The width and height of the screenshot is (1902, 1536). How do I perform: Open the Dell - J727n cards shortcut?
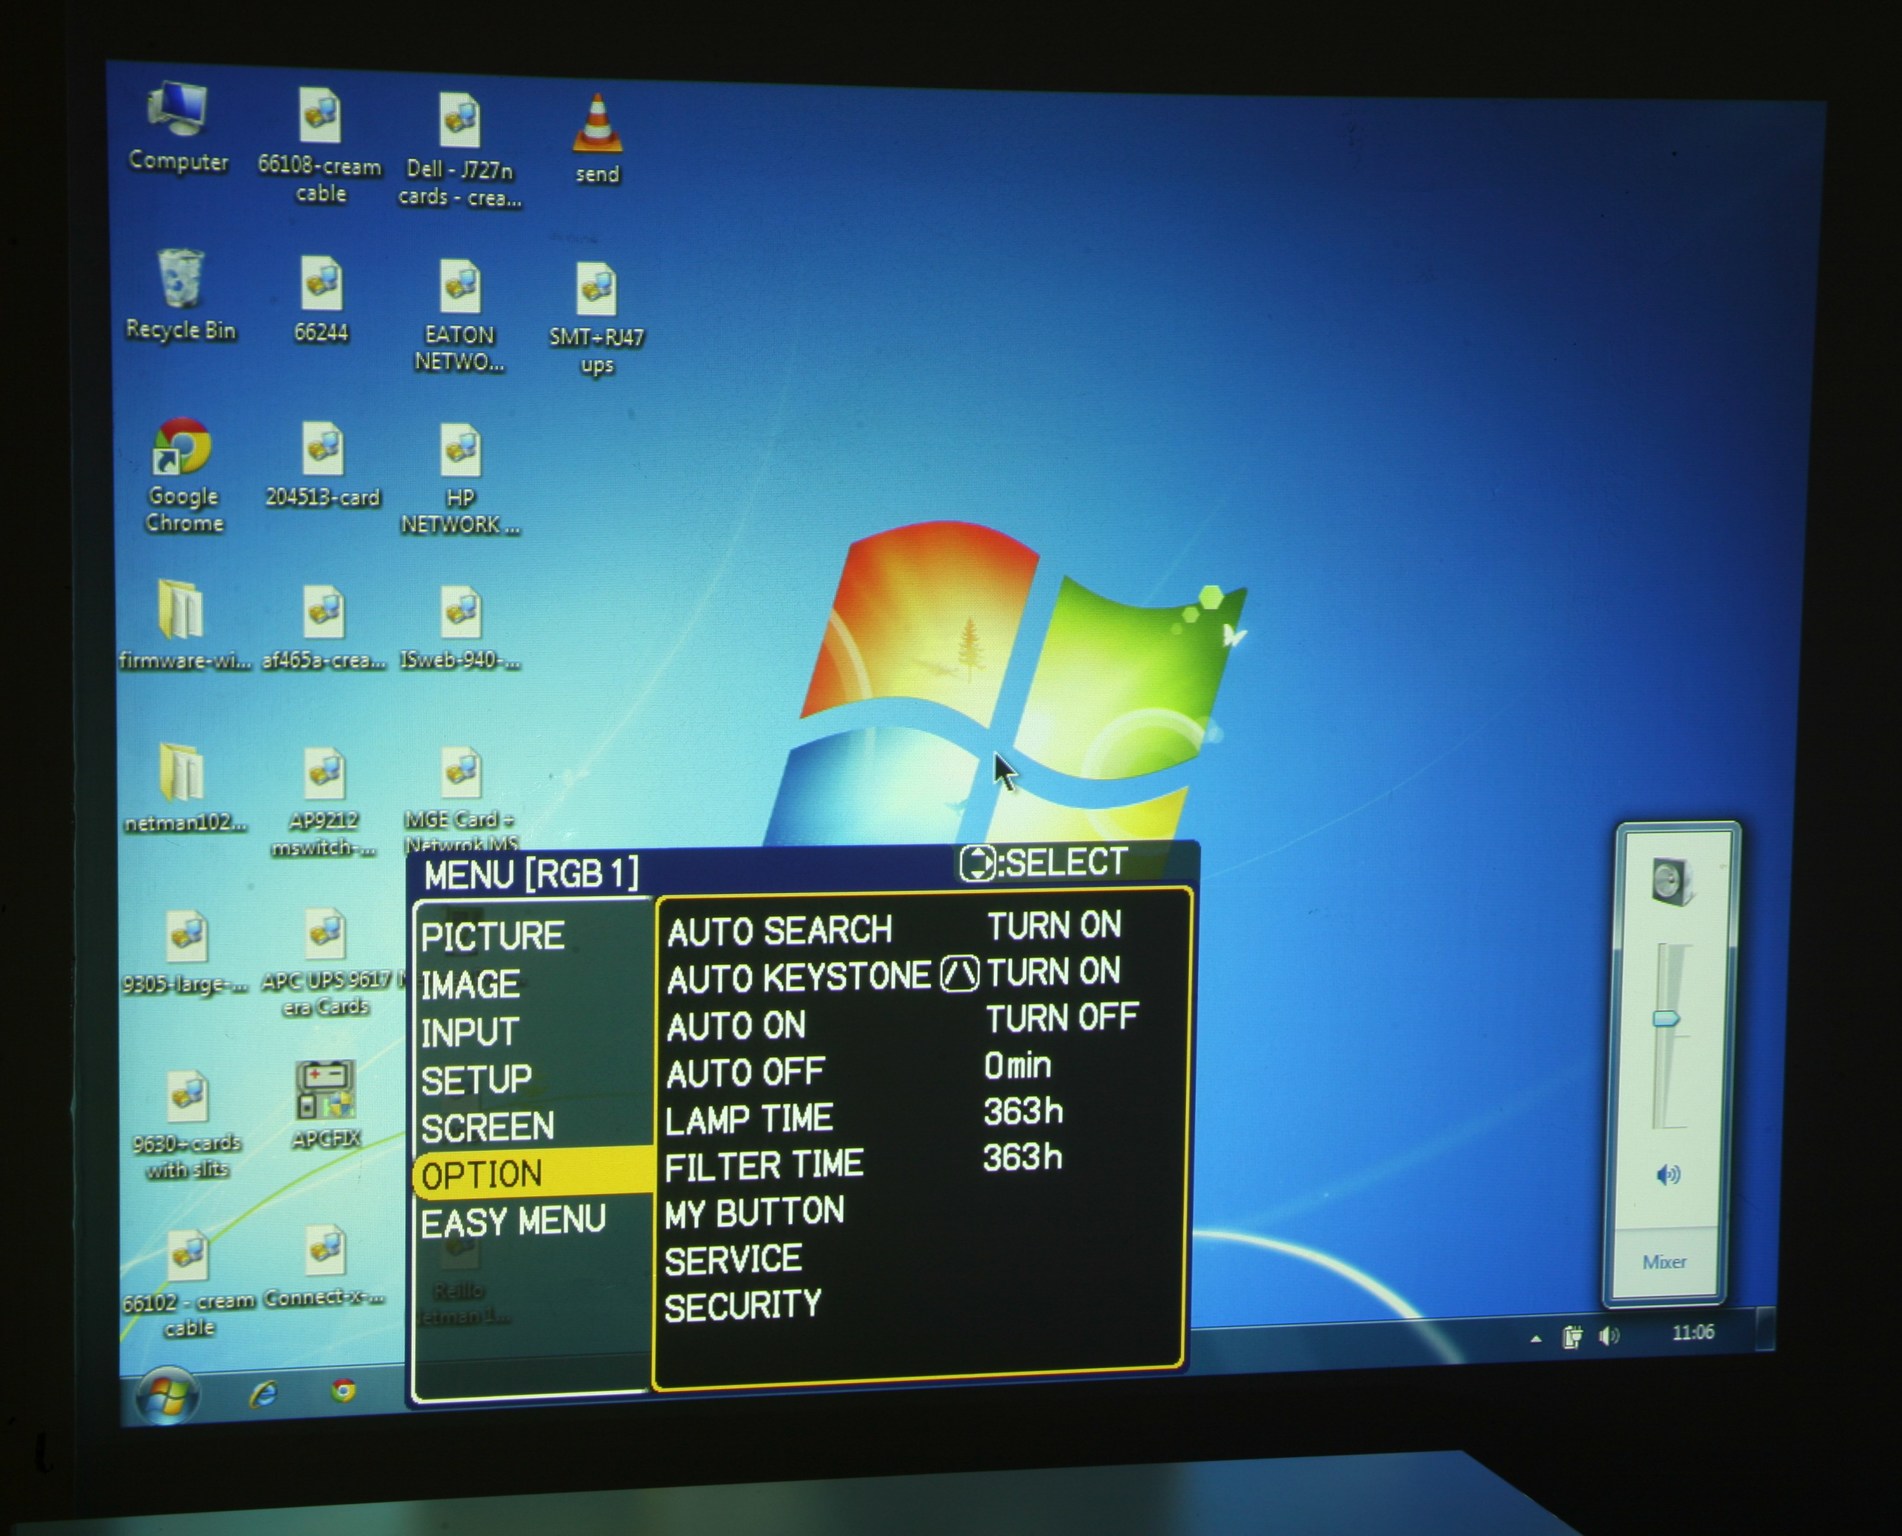[x=459, y=150]
